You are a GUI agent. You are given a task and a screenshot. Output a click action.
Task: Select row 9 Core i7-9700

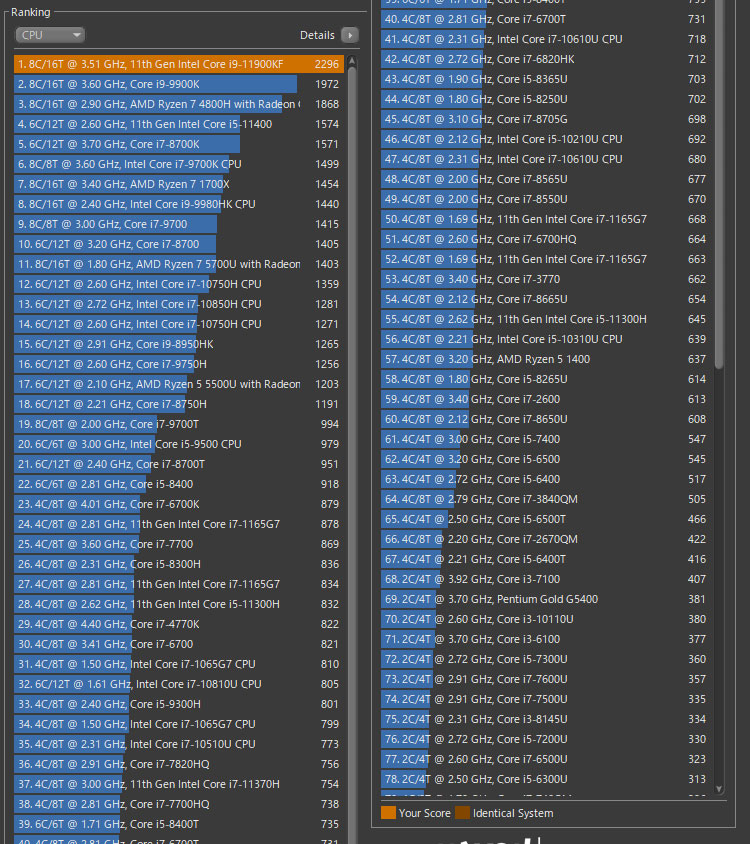click(x=179, y=224)
